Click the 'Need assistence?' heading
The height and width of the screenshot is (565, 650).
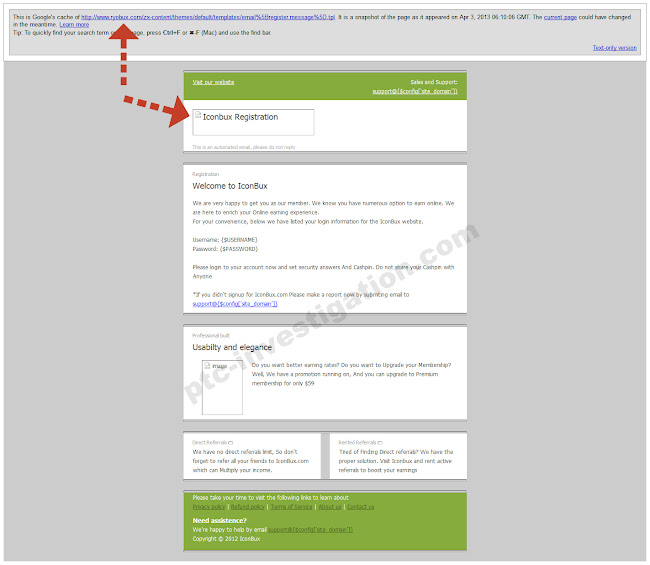coord(219,521)
